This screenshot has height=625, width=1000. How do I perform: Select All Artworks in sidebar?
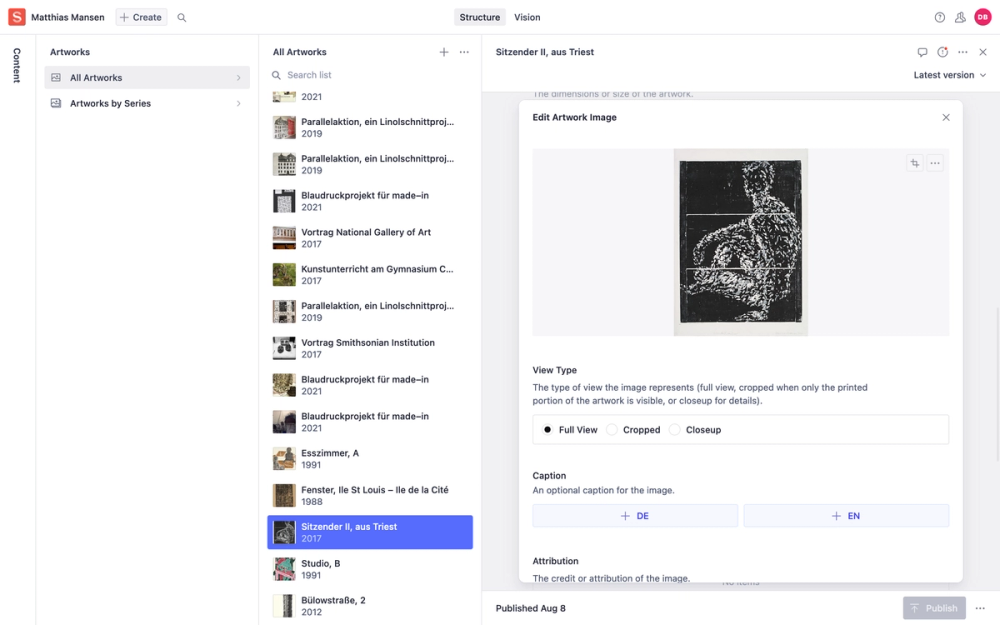(x=147, y=78)
